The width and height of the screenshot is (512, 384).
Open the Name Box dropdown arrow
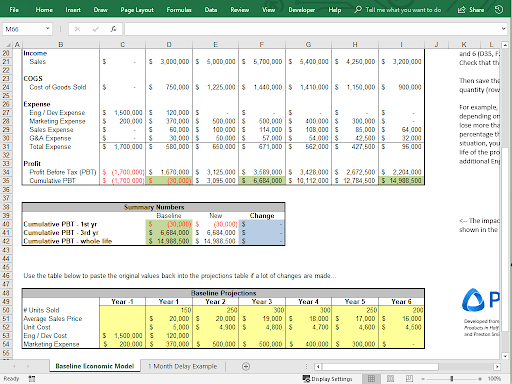(48, 29)
